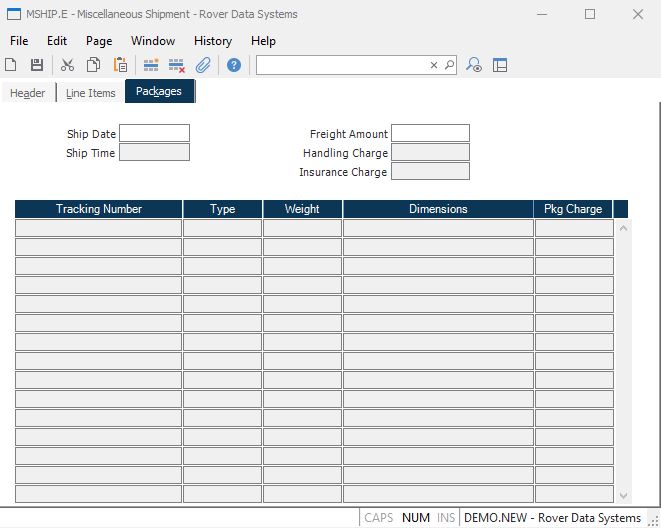This screenshot has width=661, height=529.
Task: Click the Delete row icon
Action: pyautogui.click(x=177, y=65)
